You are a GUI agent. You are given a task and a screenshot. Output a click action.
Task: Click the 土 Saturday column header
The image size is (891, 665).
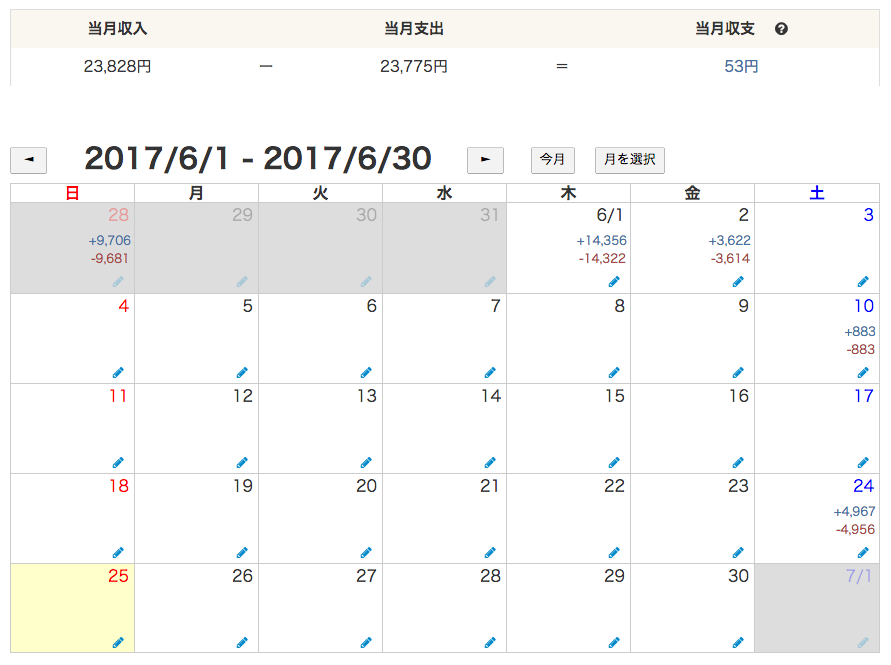pos(817,193)
